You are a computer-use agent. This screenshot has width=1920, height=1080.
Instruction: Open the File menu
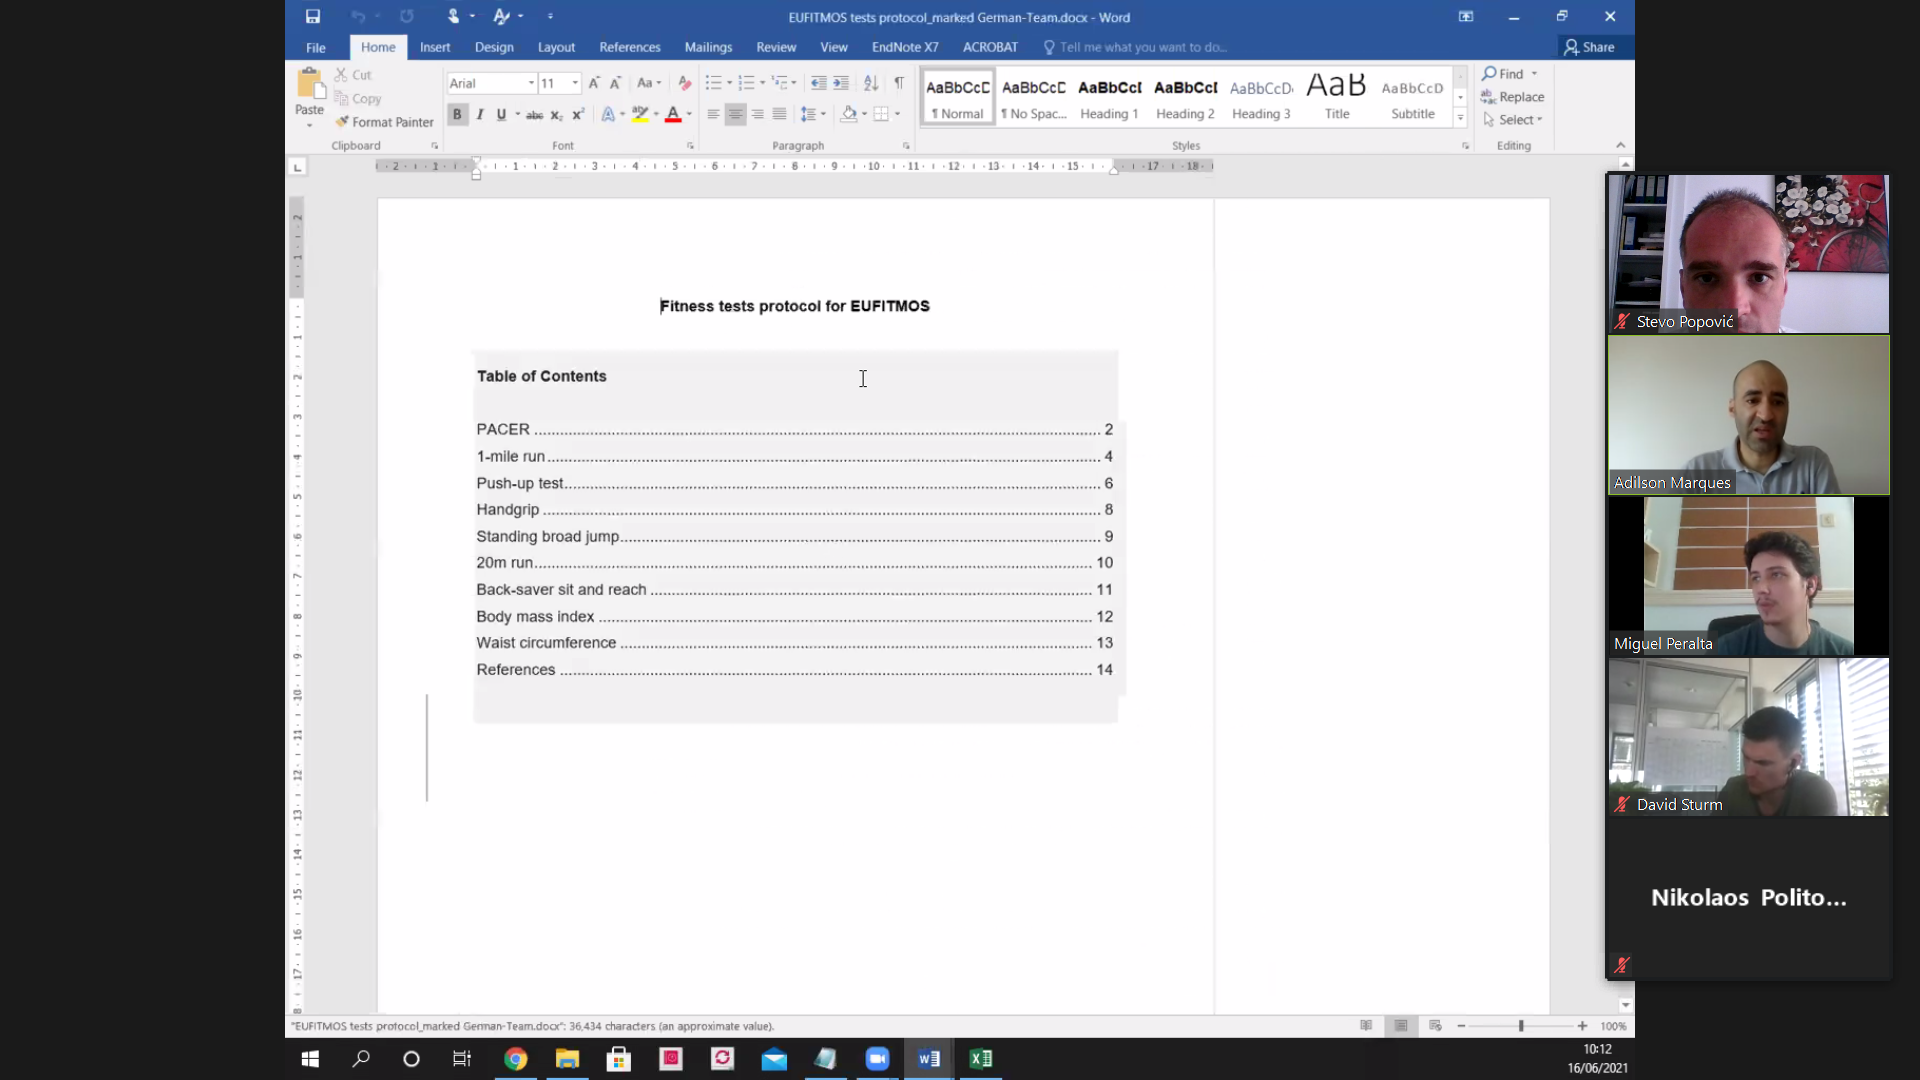tap(316, 47)
